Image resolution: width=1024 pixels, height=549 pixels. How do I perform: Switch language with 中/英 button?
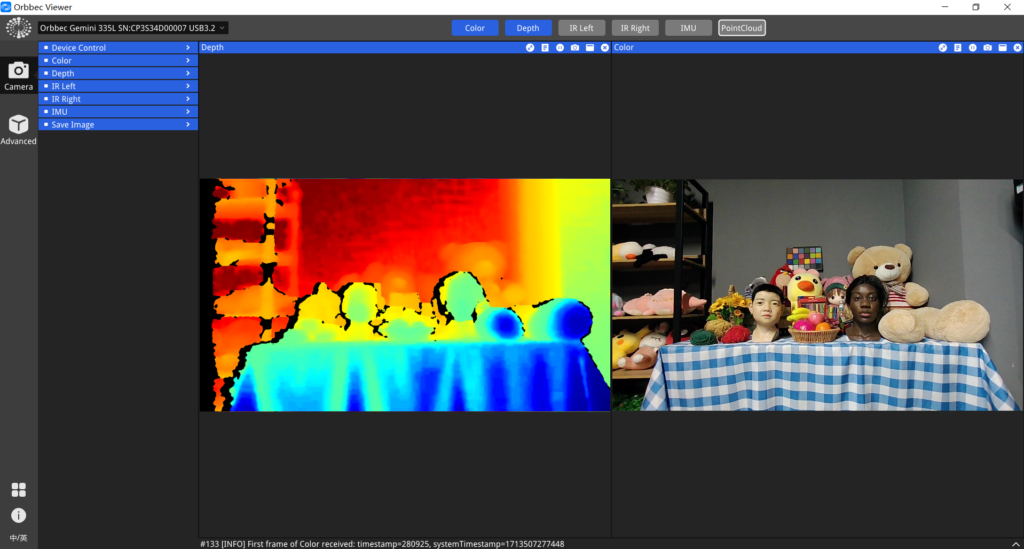[18, 538]
